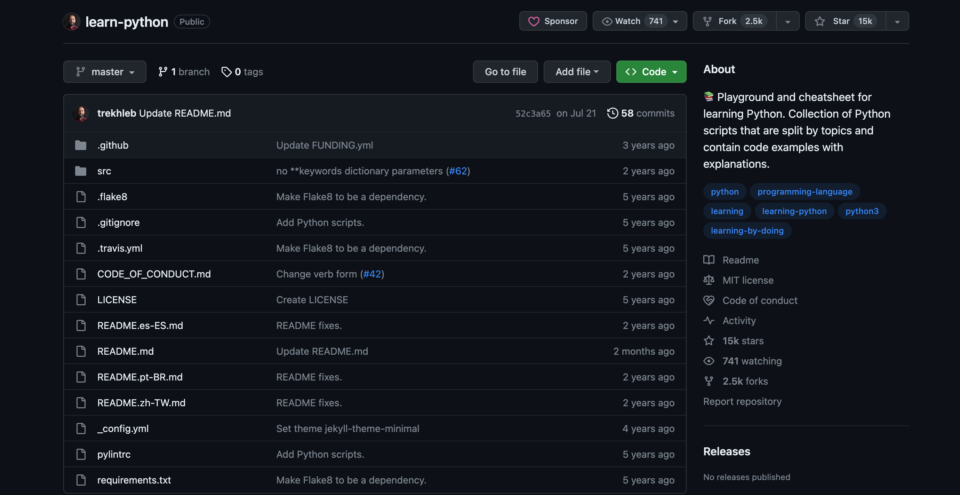Image resolution: width=960 pixels, height=495 pixels.
Task: Open the Fork options dropdown arrow
Action: [788, 21]
